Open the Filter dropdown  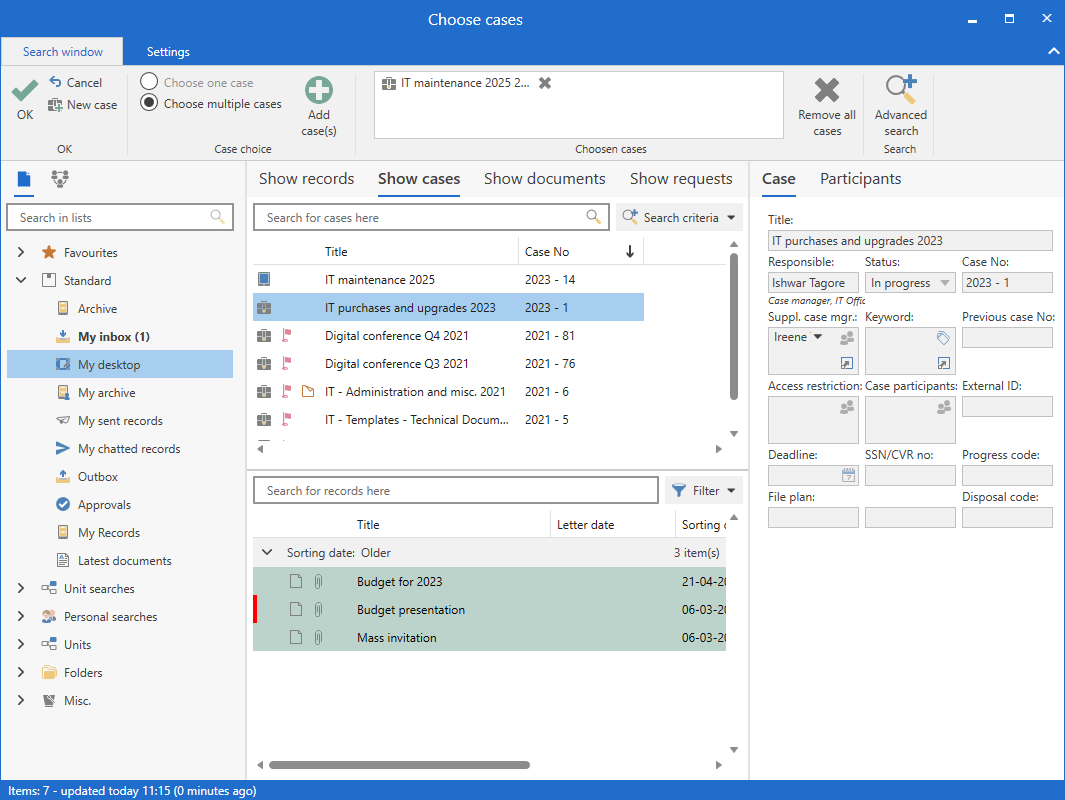point(705,490)
